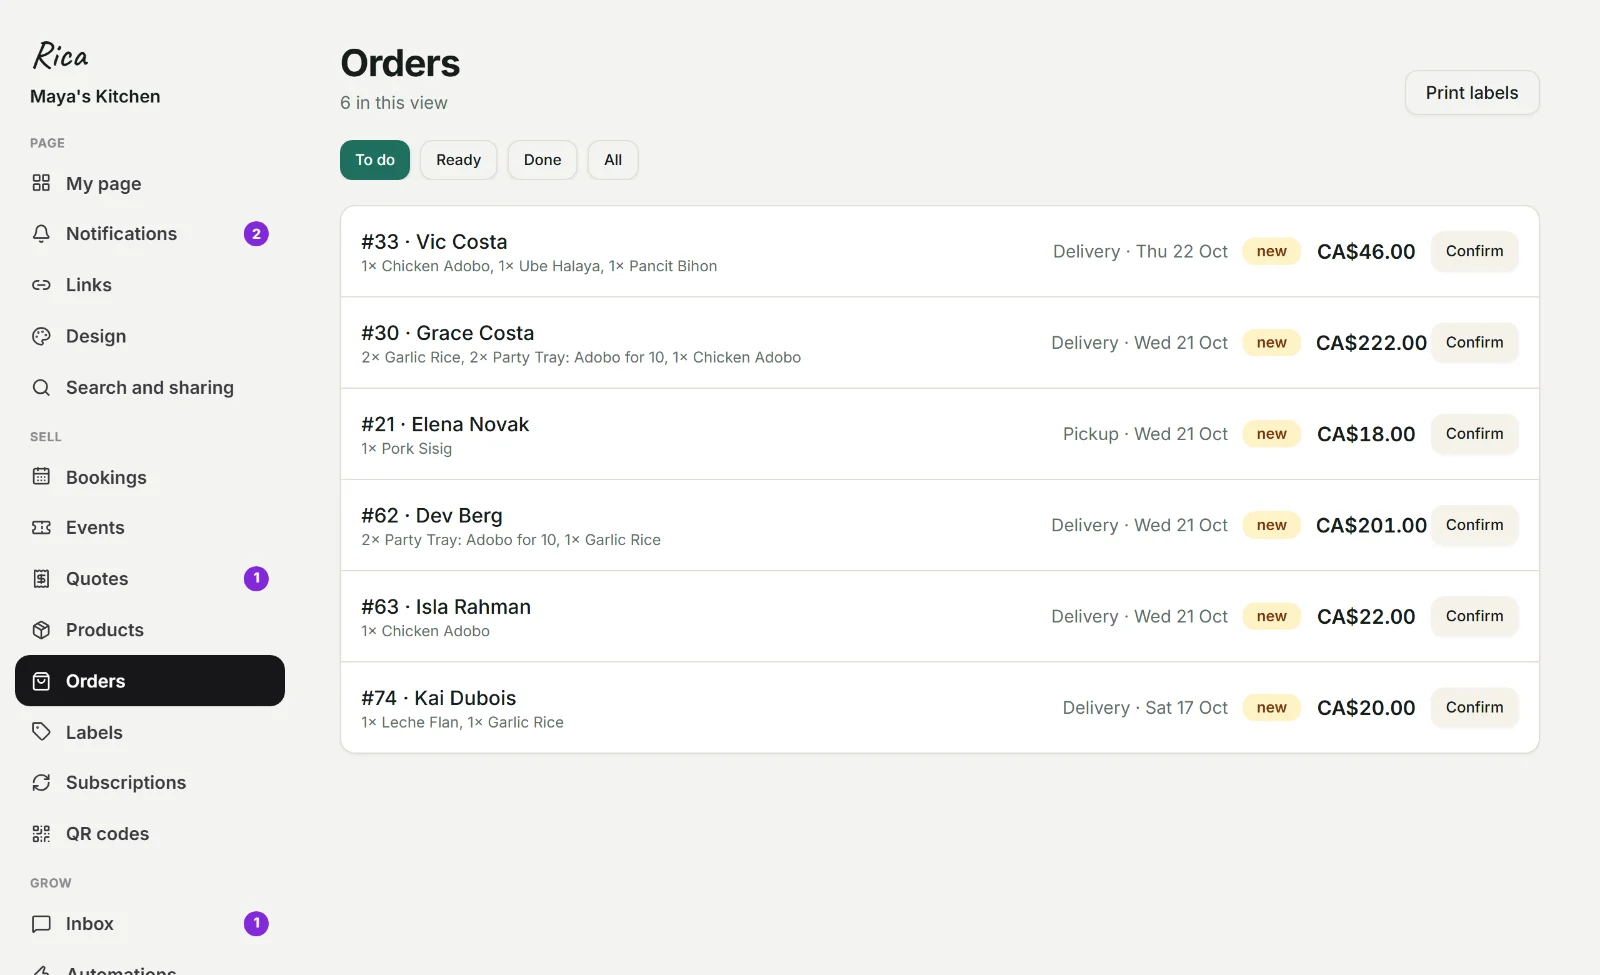Click the Bookings calendar icon
This screenshot has width=1600, height=975.
[x=41, y=477]
